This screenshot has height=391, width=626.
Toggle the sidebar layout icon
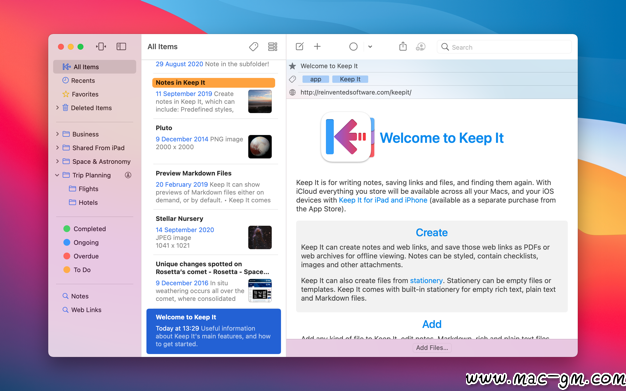[121, 47]
